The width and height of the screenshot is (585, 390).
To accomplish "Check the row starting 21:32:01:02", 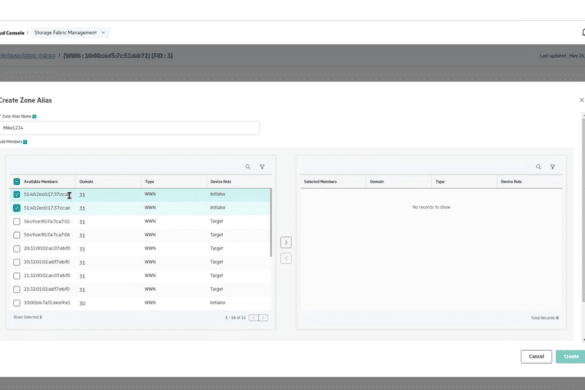I will pyautogui.click(x=16, y=290).
